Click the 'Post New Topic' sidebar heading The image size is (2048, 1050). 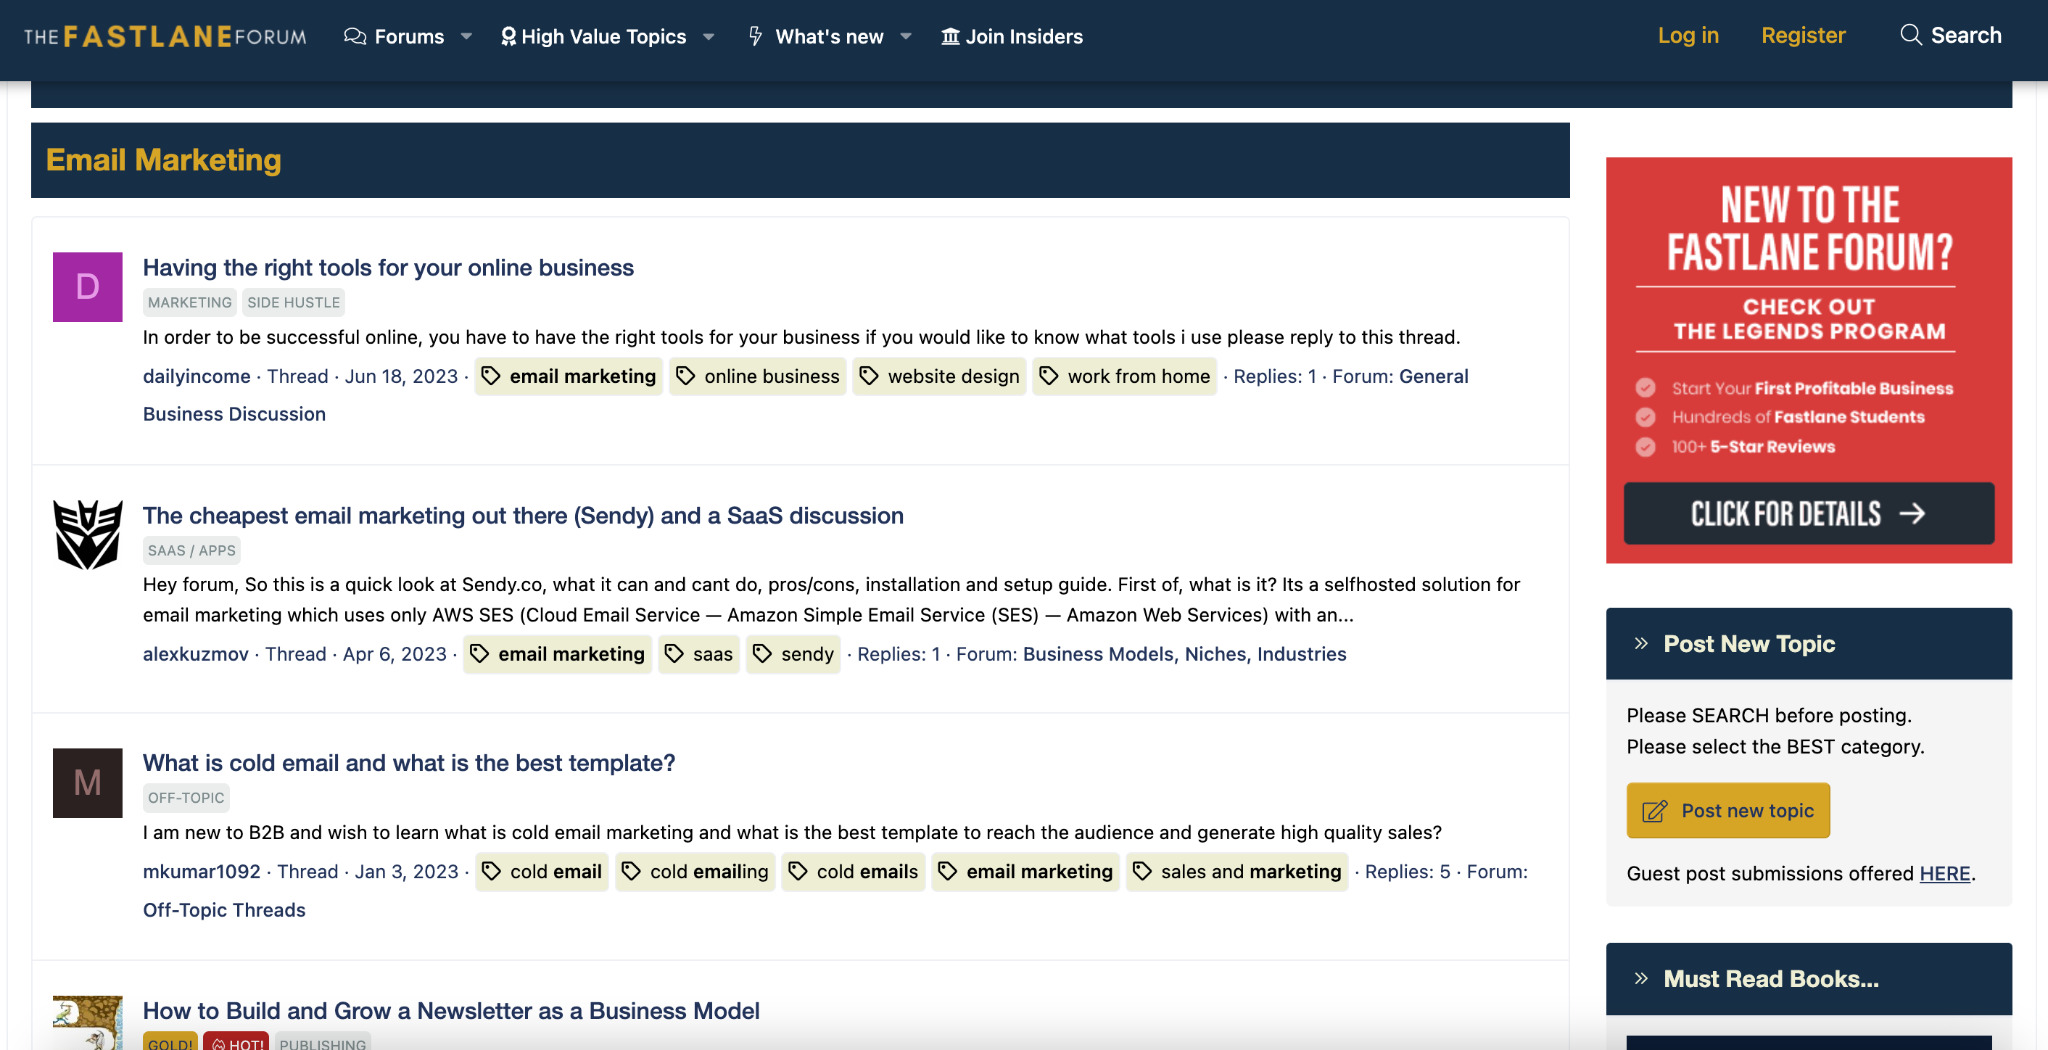1749,644
